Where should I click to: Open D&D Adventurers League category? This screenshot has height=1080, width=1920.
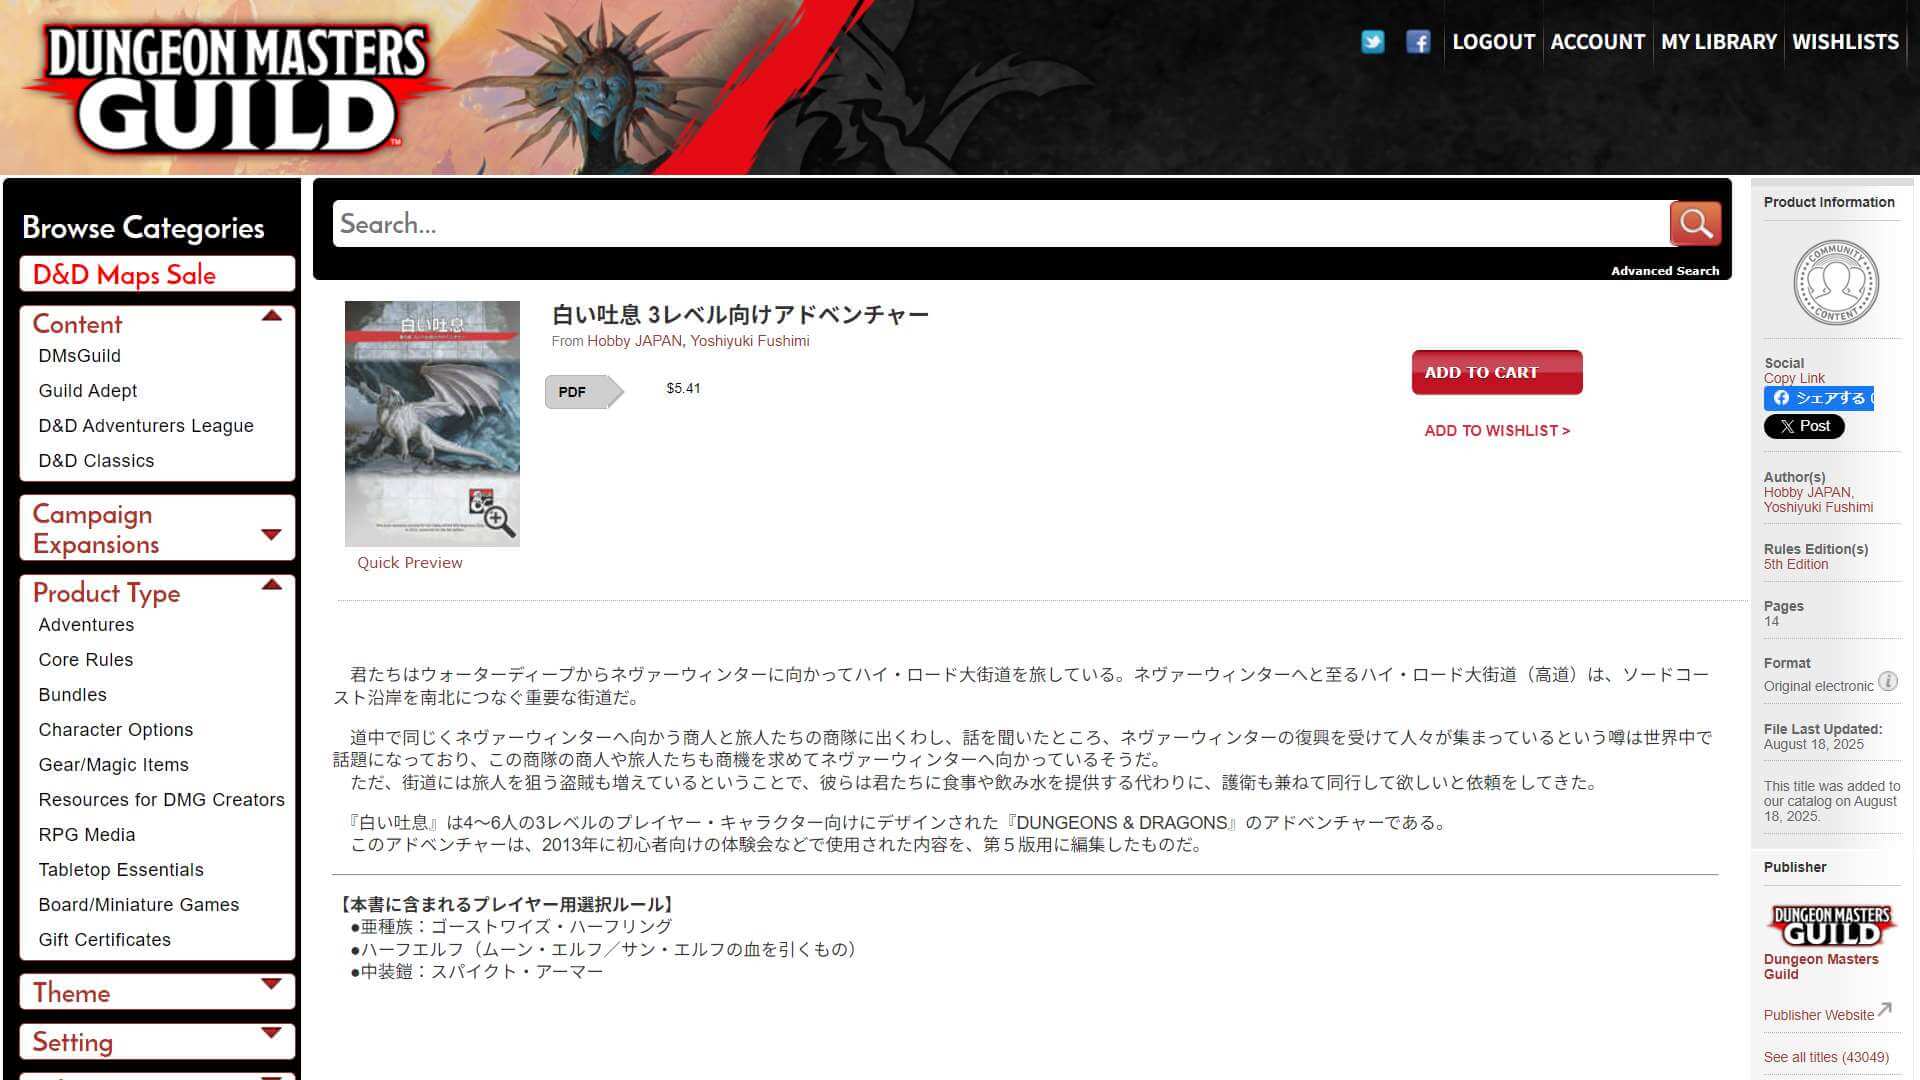146,426
